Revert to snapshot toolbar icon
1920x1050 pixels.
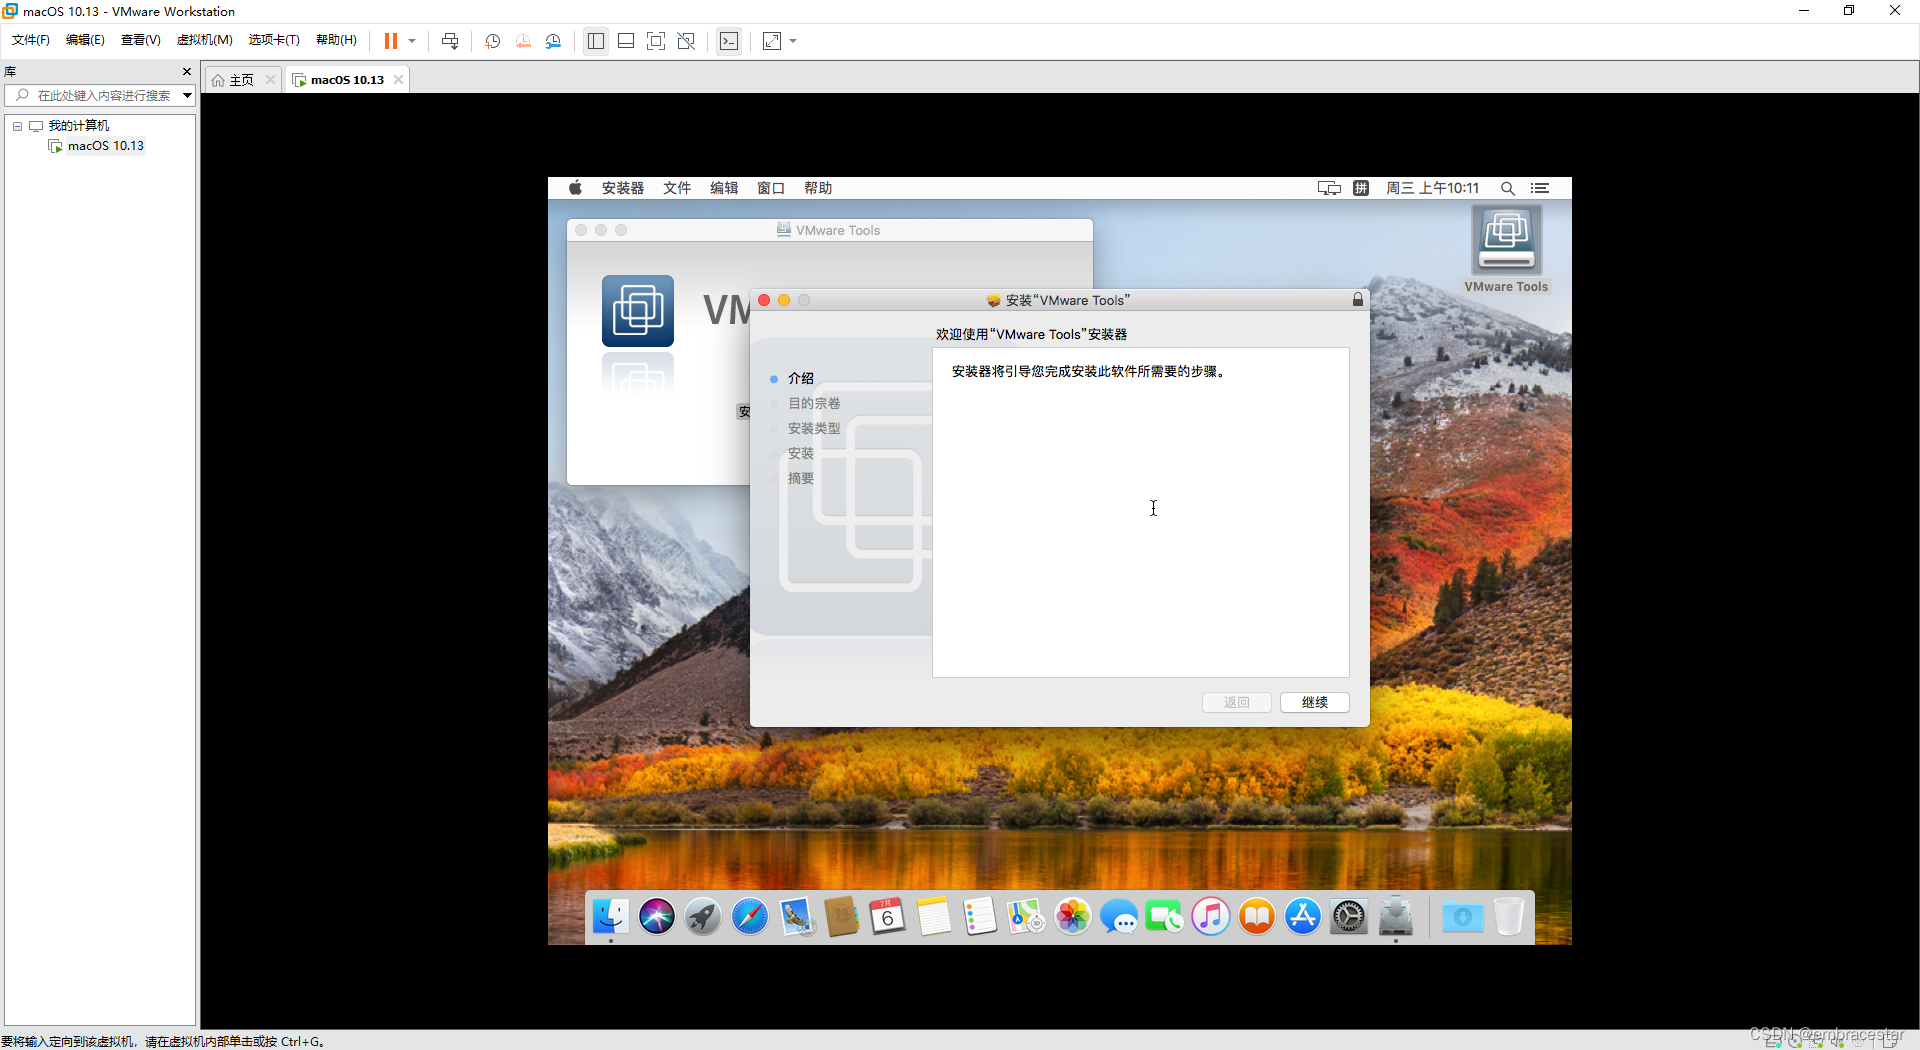click(523, 41)
